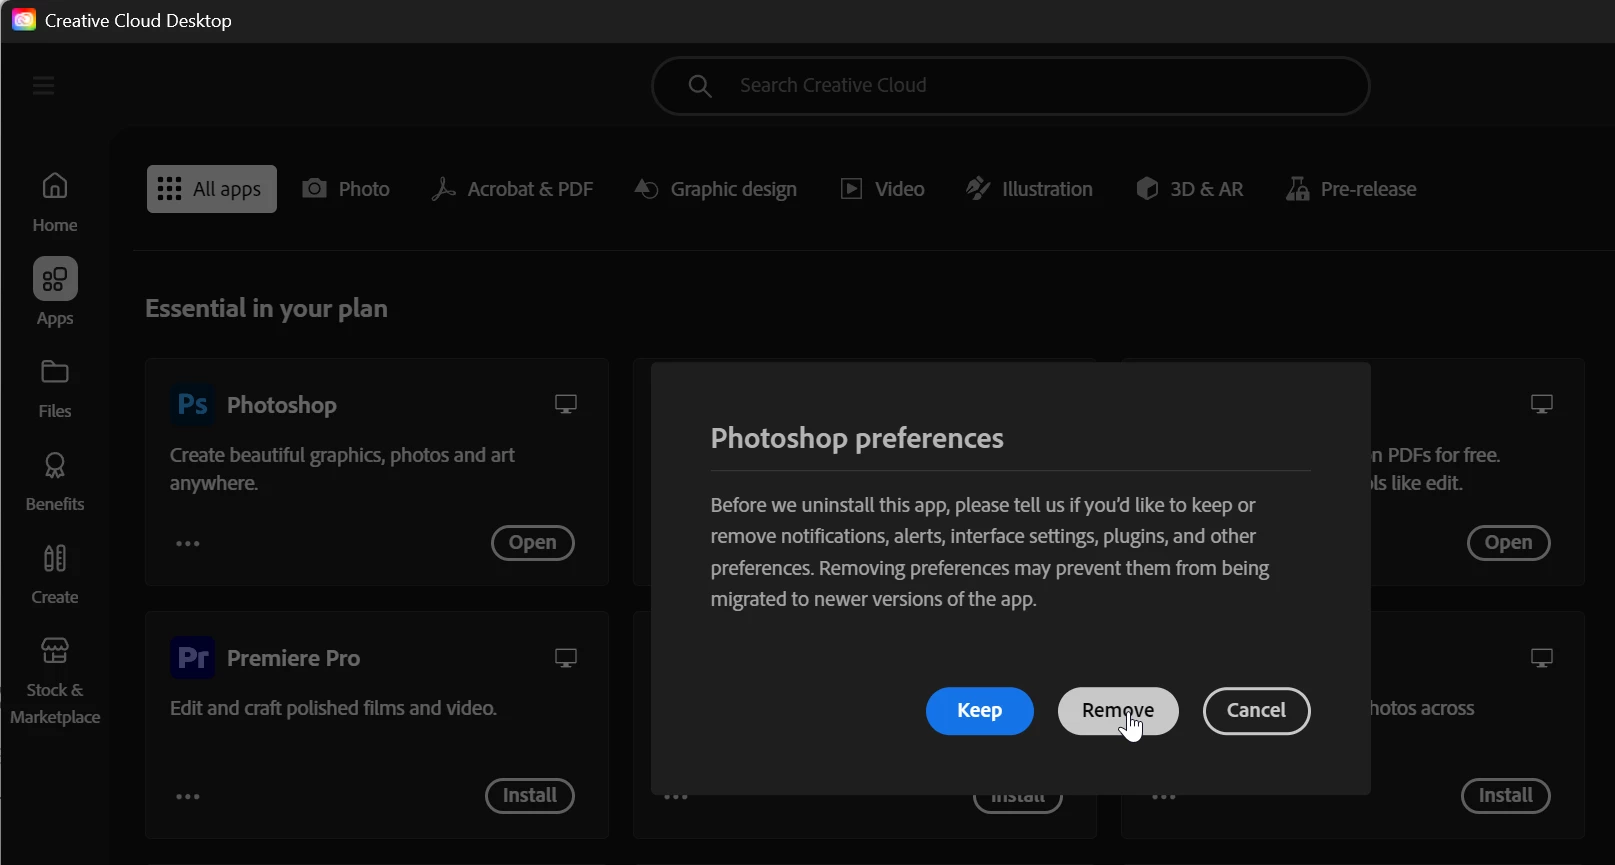Switch to Acrobat & PDF category
Screen dimensions: 1615x865
[512, 189]
